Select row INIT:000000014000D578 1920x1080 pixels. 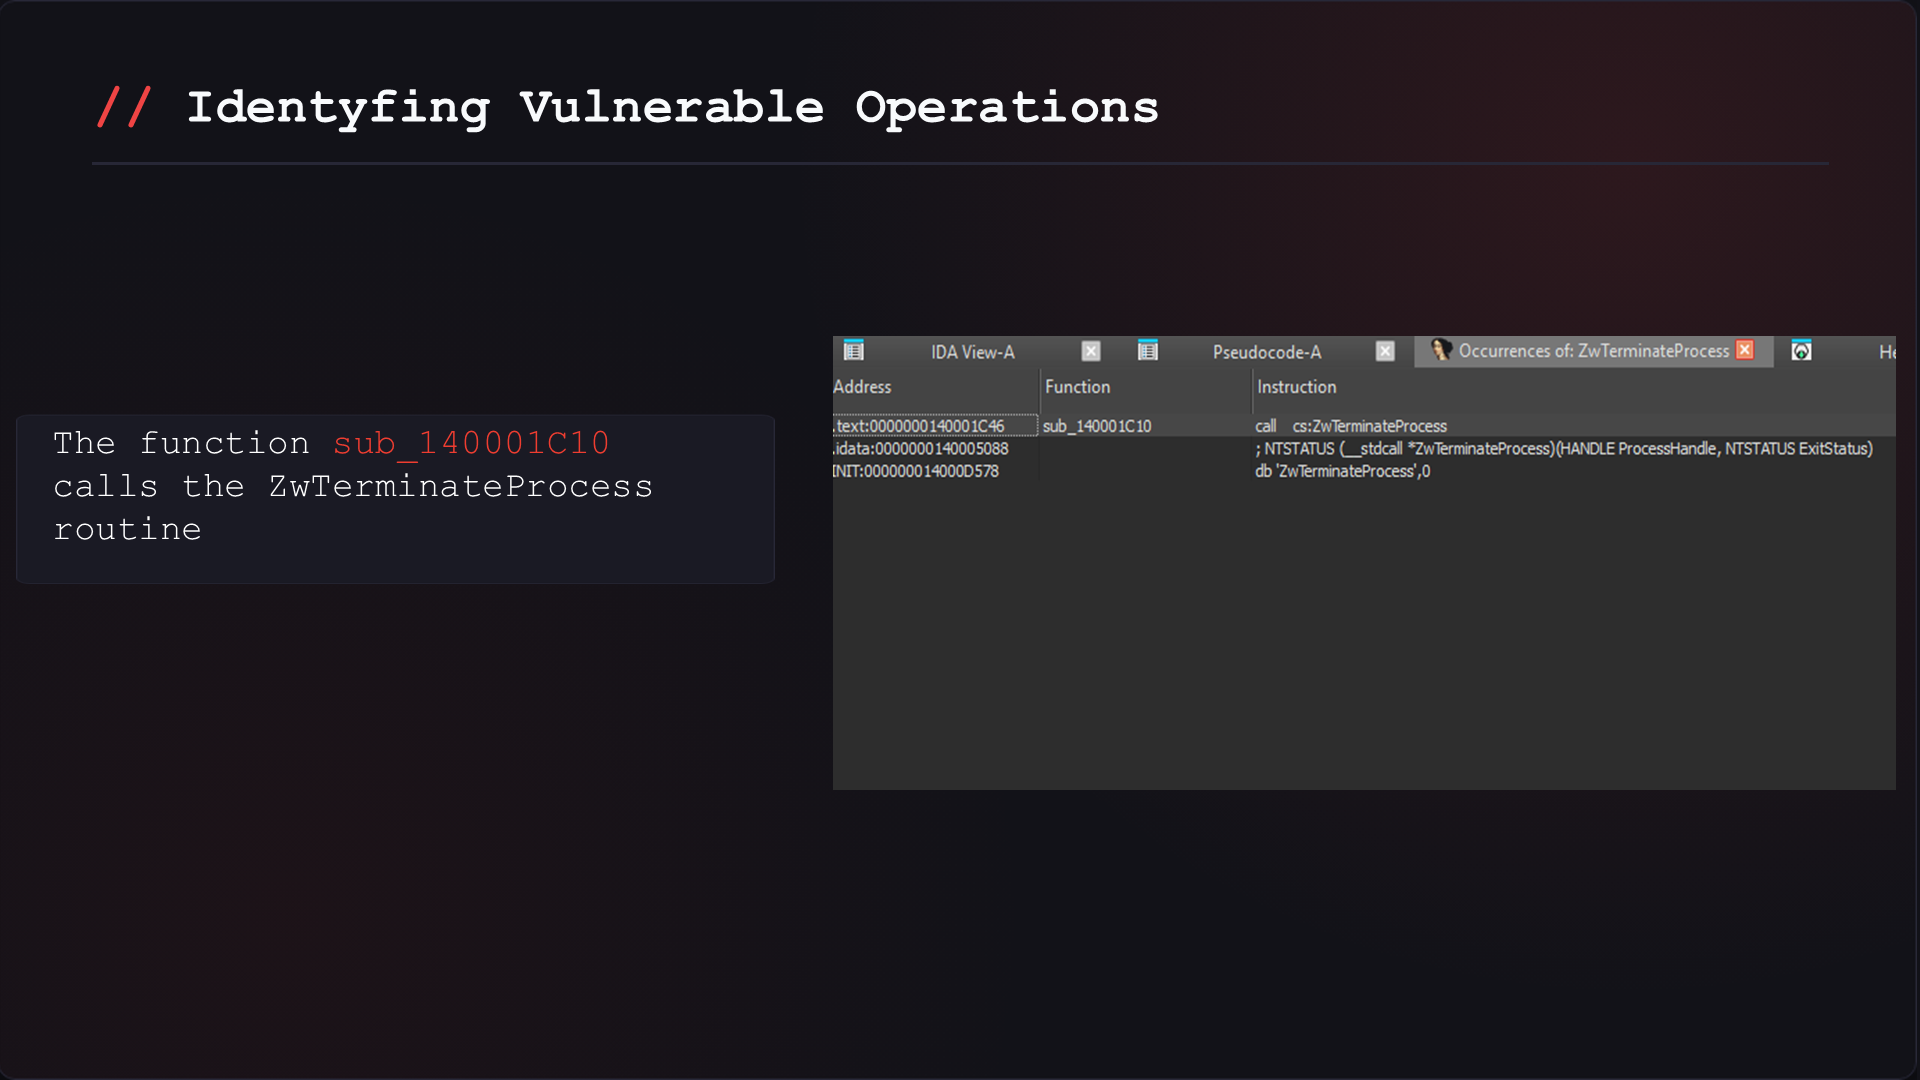(1364, 471)
